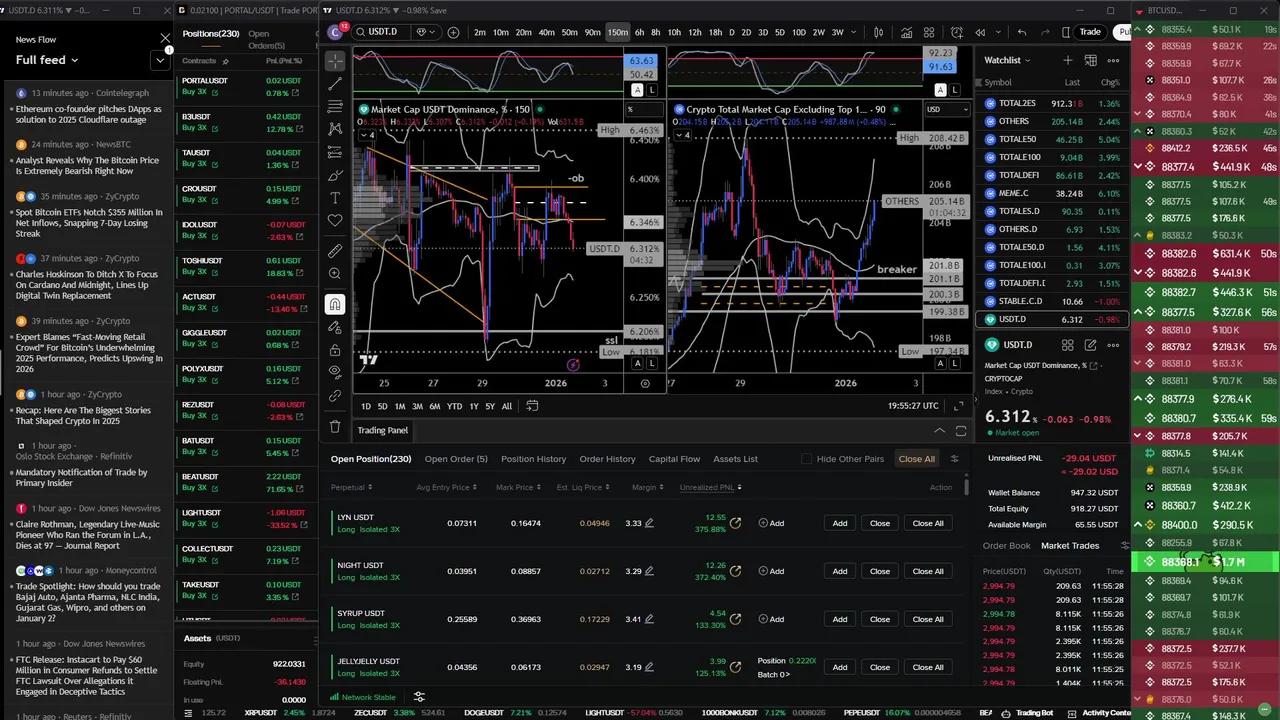The image size is (1280, 720).
Task: Select the trend line drawing tool
Action: point(335,83)
